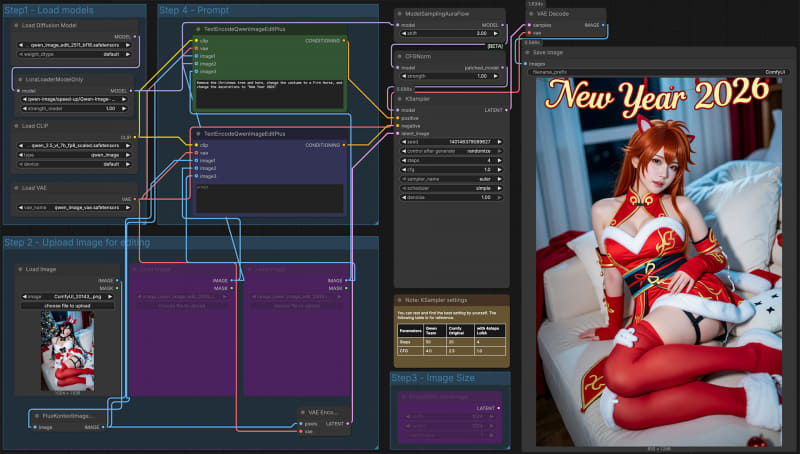
Task: Open the diffusion model file combo in Load Diffusion Model
Action: point(74,45)
